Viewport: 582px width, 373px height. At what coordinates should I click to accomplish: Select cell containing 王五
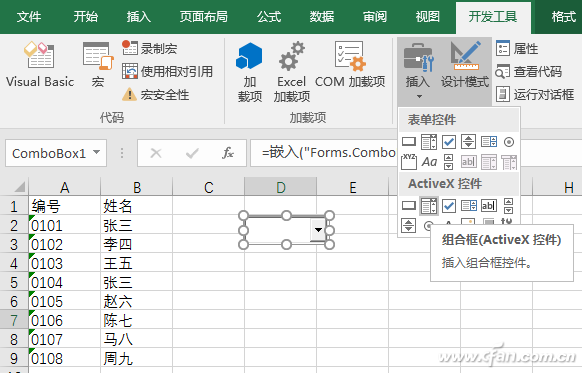137,263
